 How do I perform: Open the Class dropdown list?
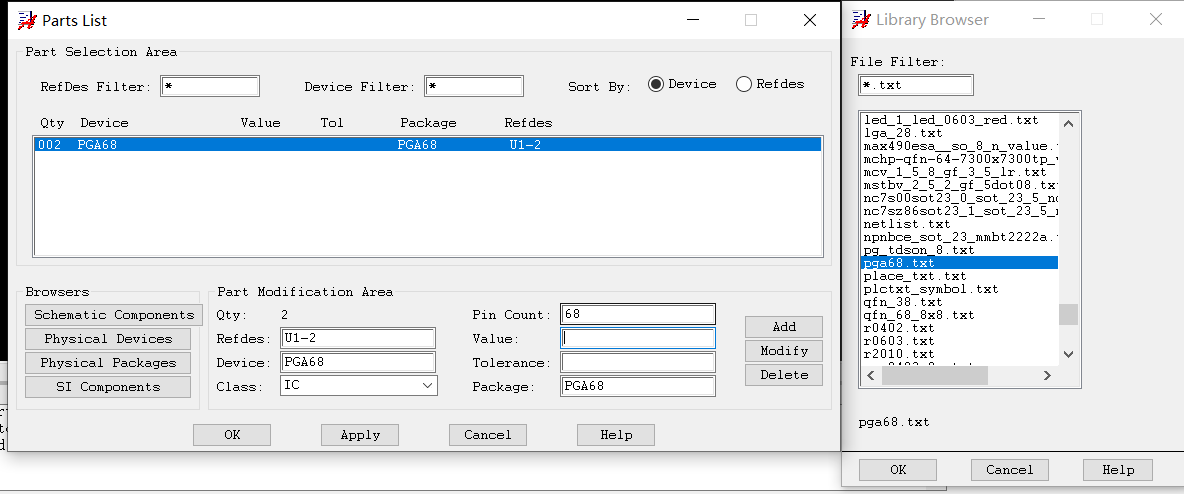427,385
